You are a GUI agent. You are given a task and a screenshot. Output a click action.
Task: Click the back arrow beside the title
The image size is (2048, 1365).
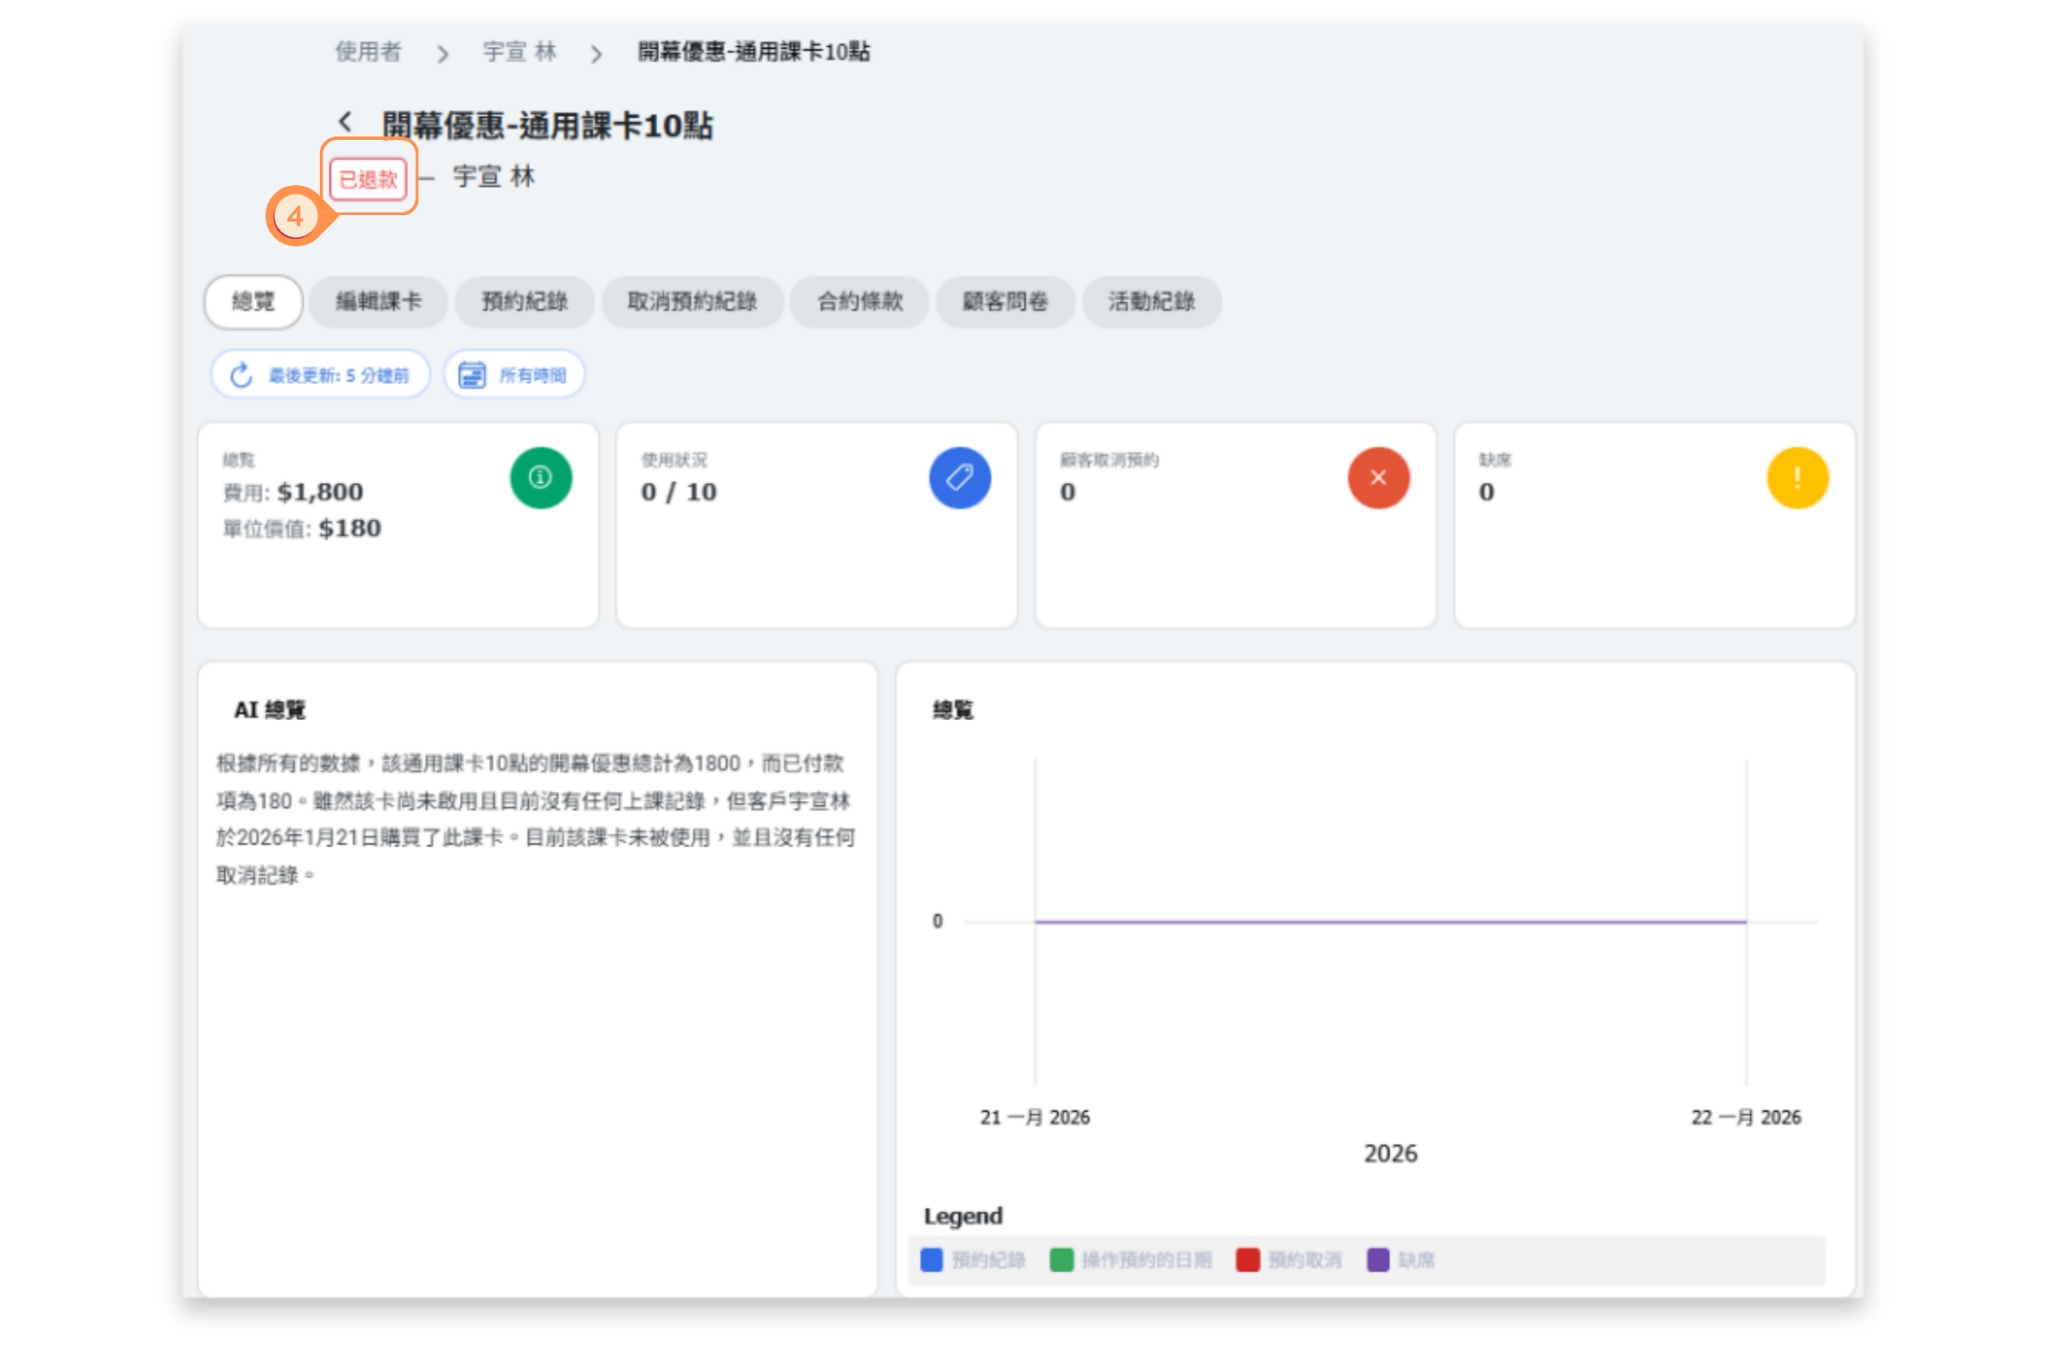tap(345, 122)
